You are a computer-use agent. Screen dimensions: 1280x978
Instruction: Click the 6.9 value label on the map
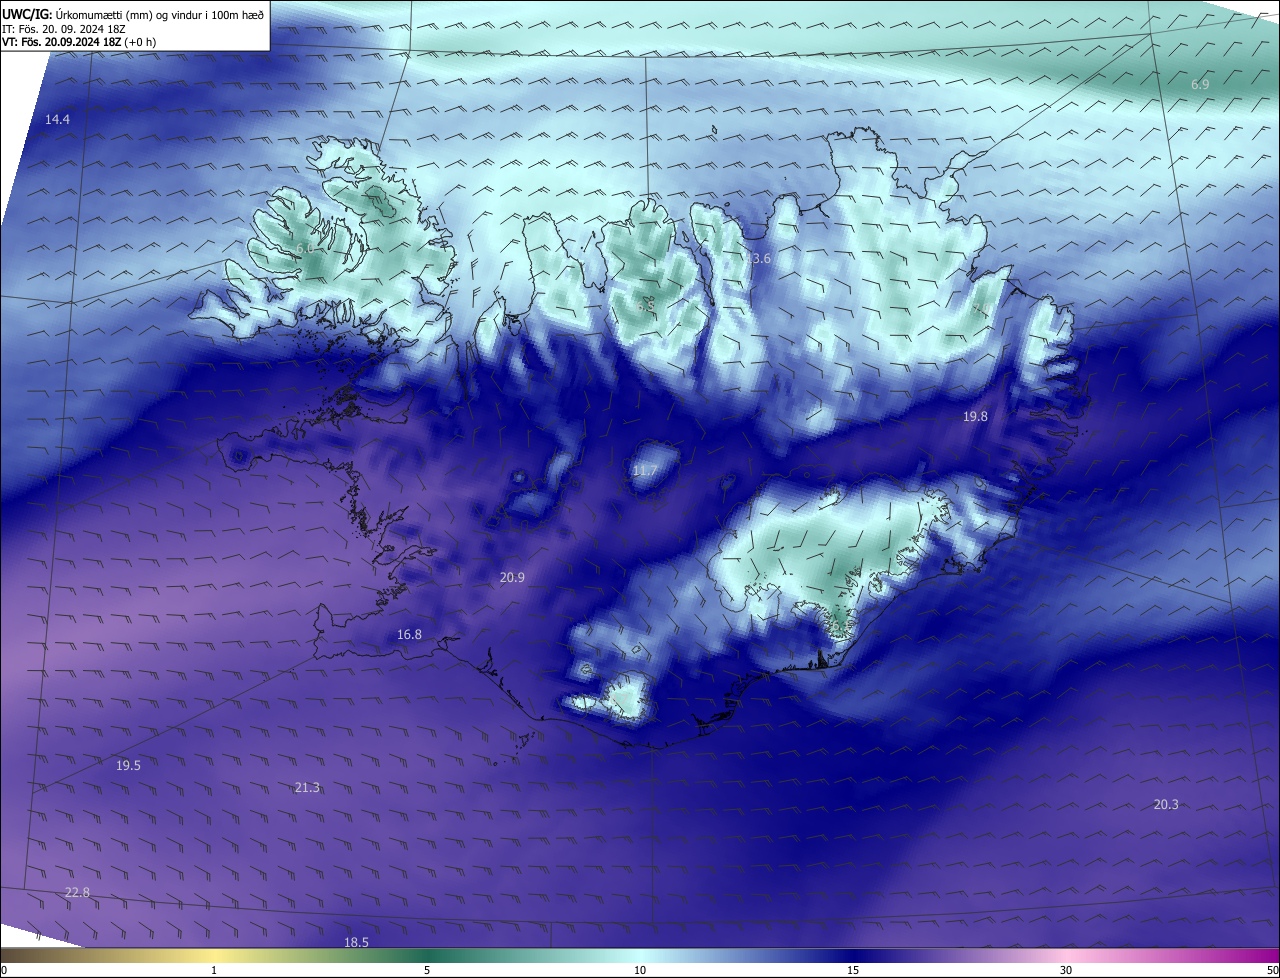pyautogui.click(x=1200, y=85)
